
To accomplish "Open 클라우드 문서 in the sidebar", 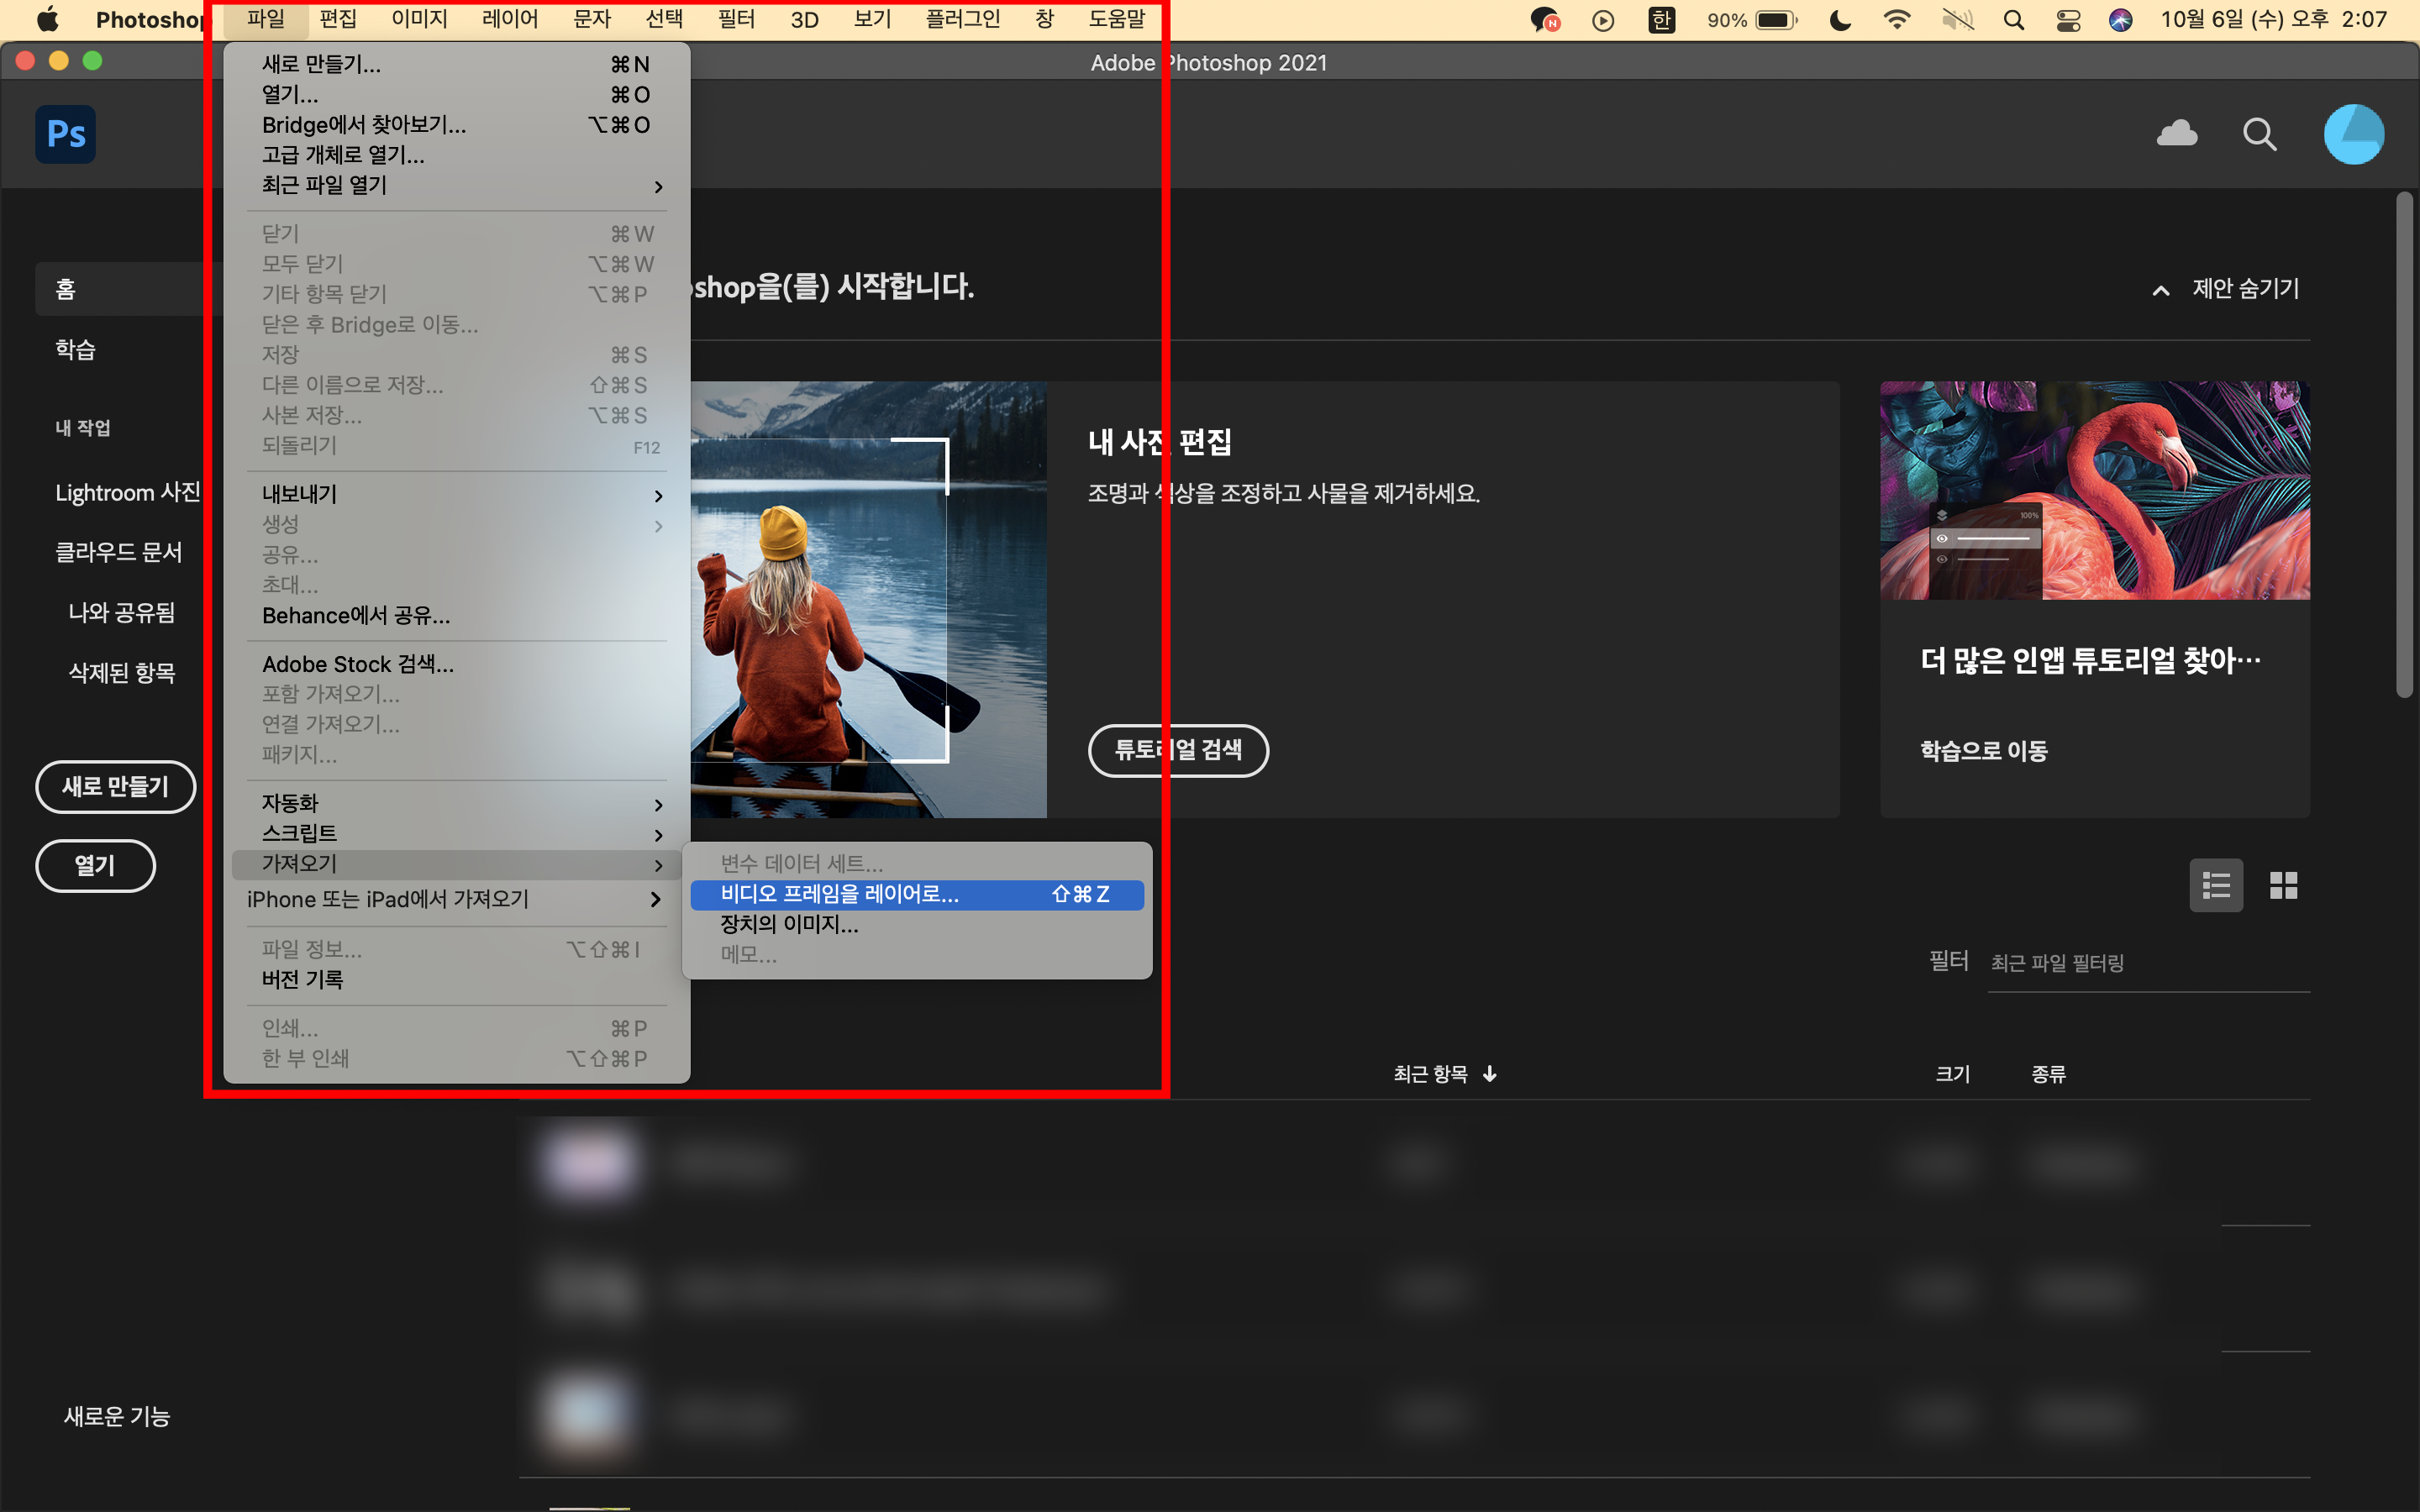I will coord(119,552).
